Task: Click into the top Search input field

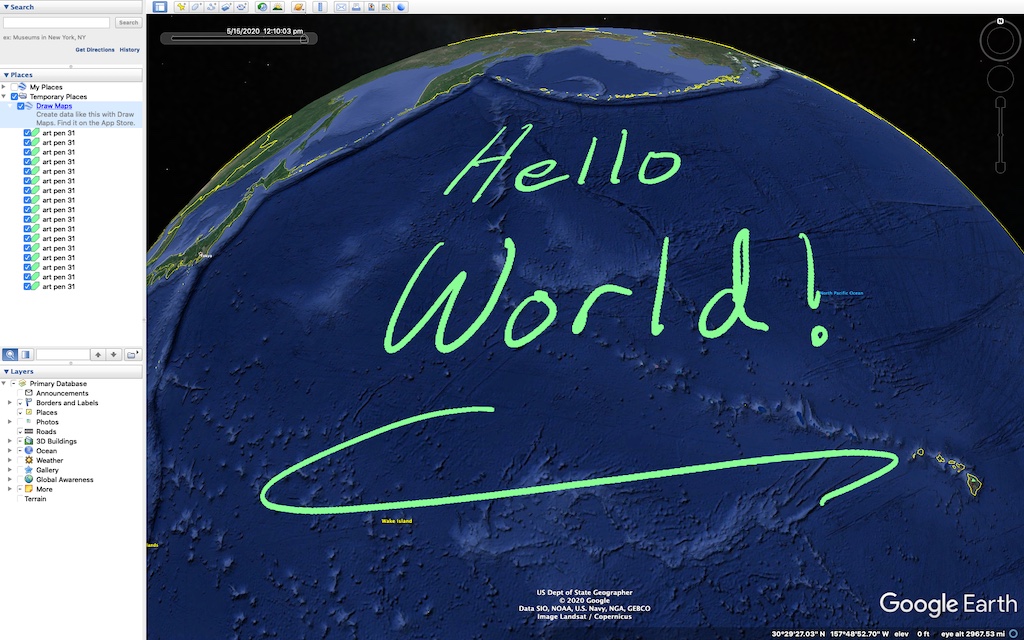Action: click(x=56, y=23)
